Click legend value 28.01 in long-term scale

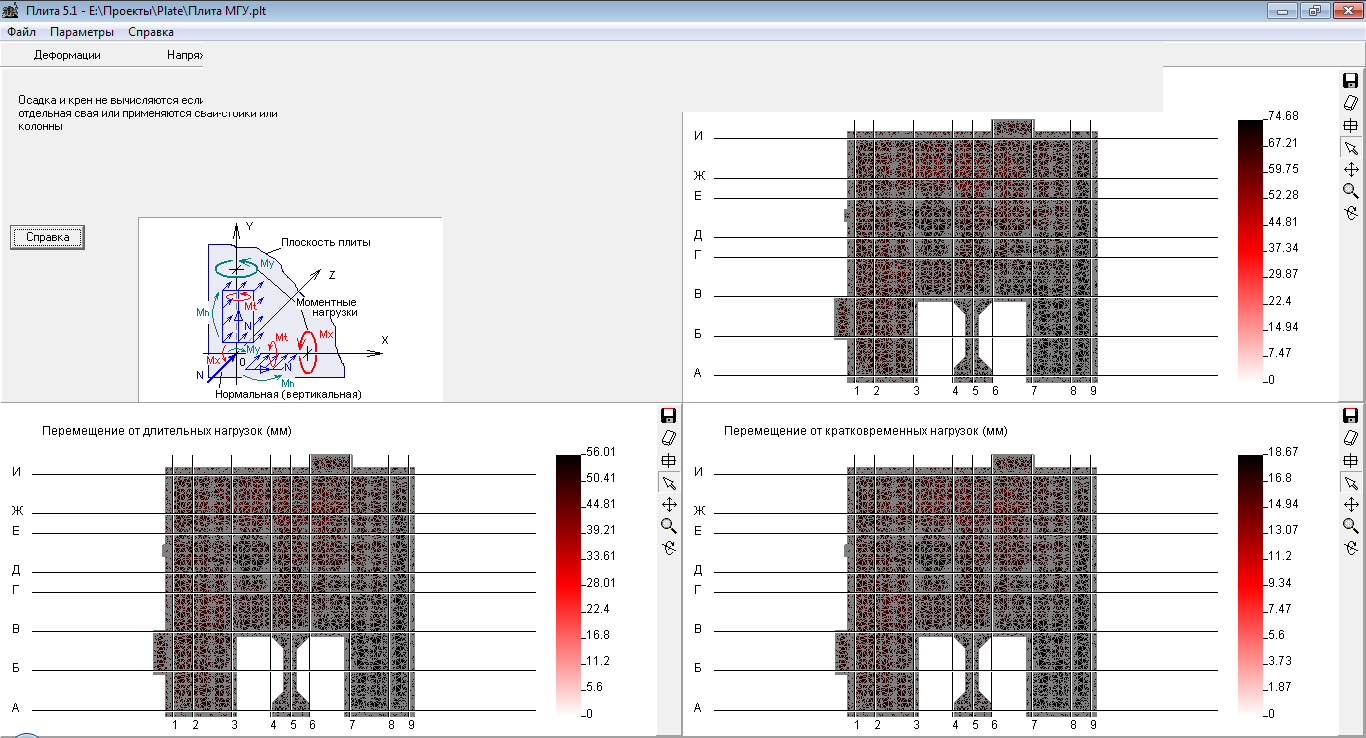point(600,583)
